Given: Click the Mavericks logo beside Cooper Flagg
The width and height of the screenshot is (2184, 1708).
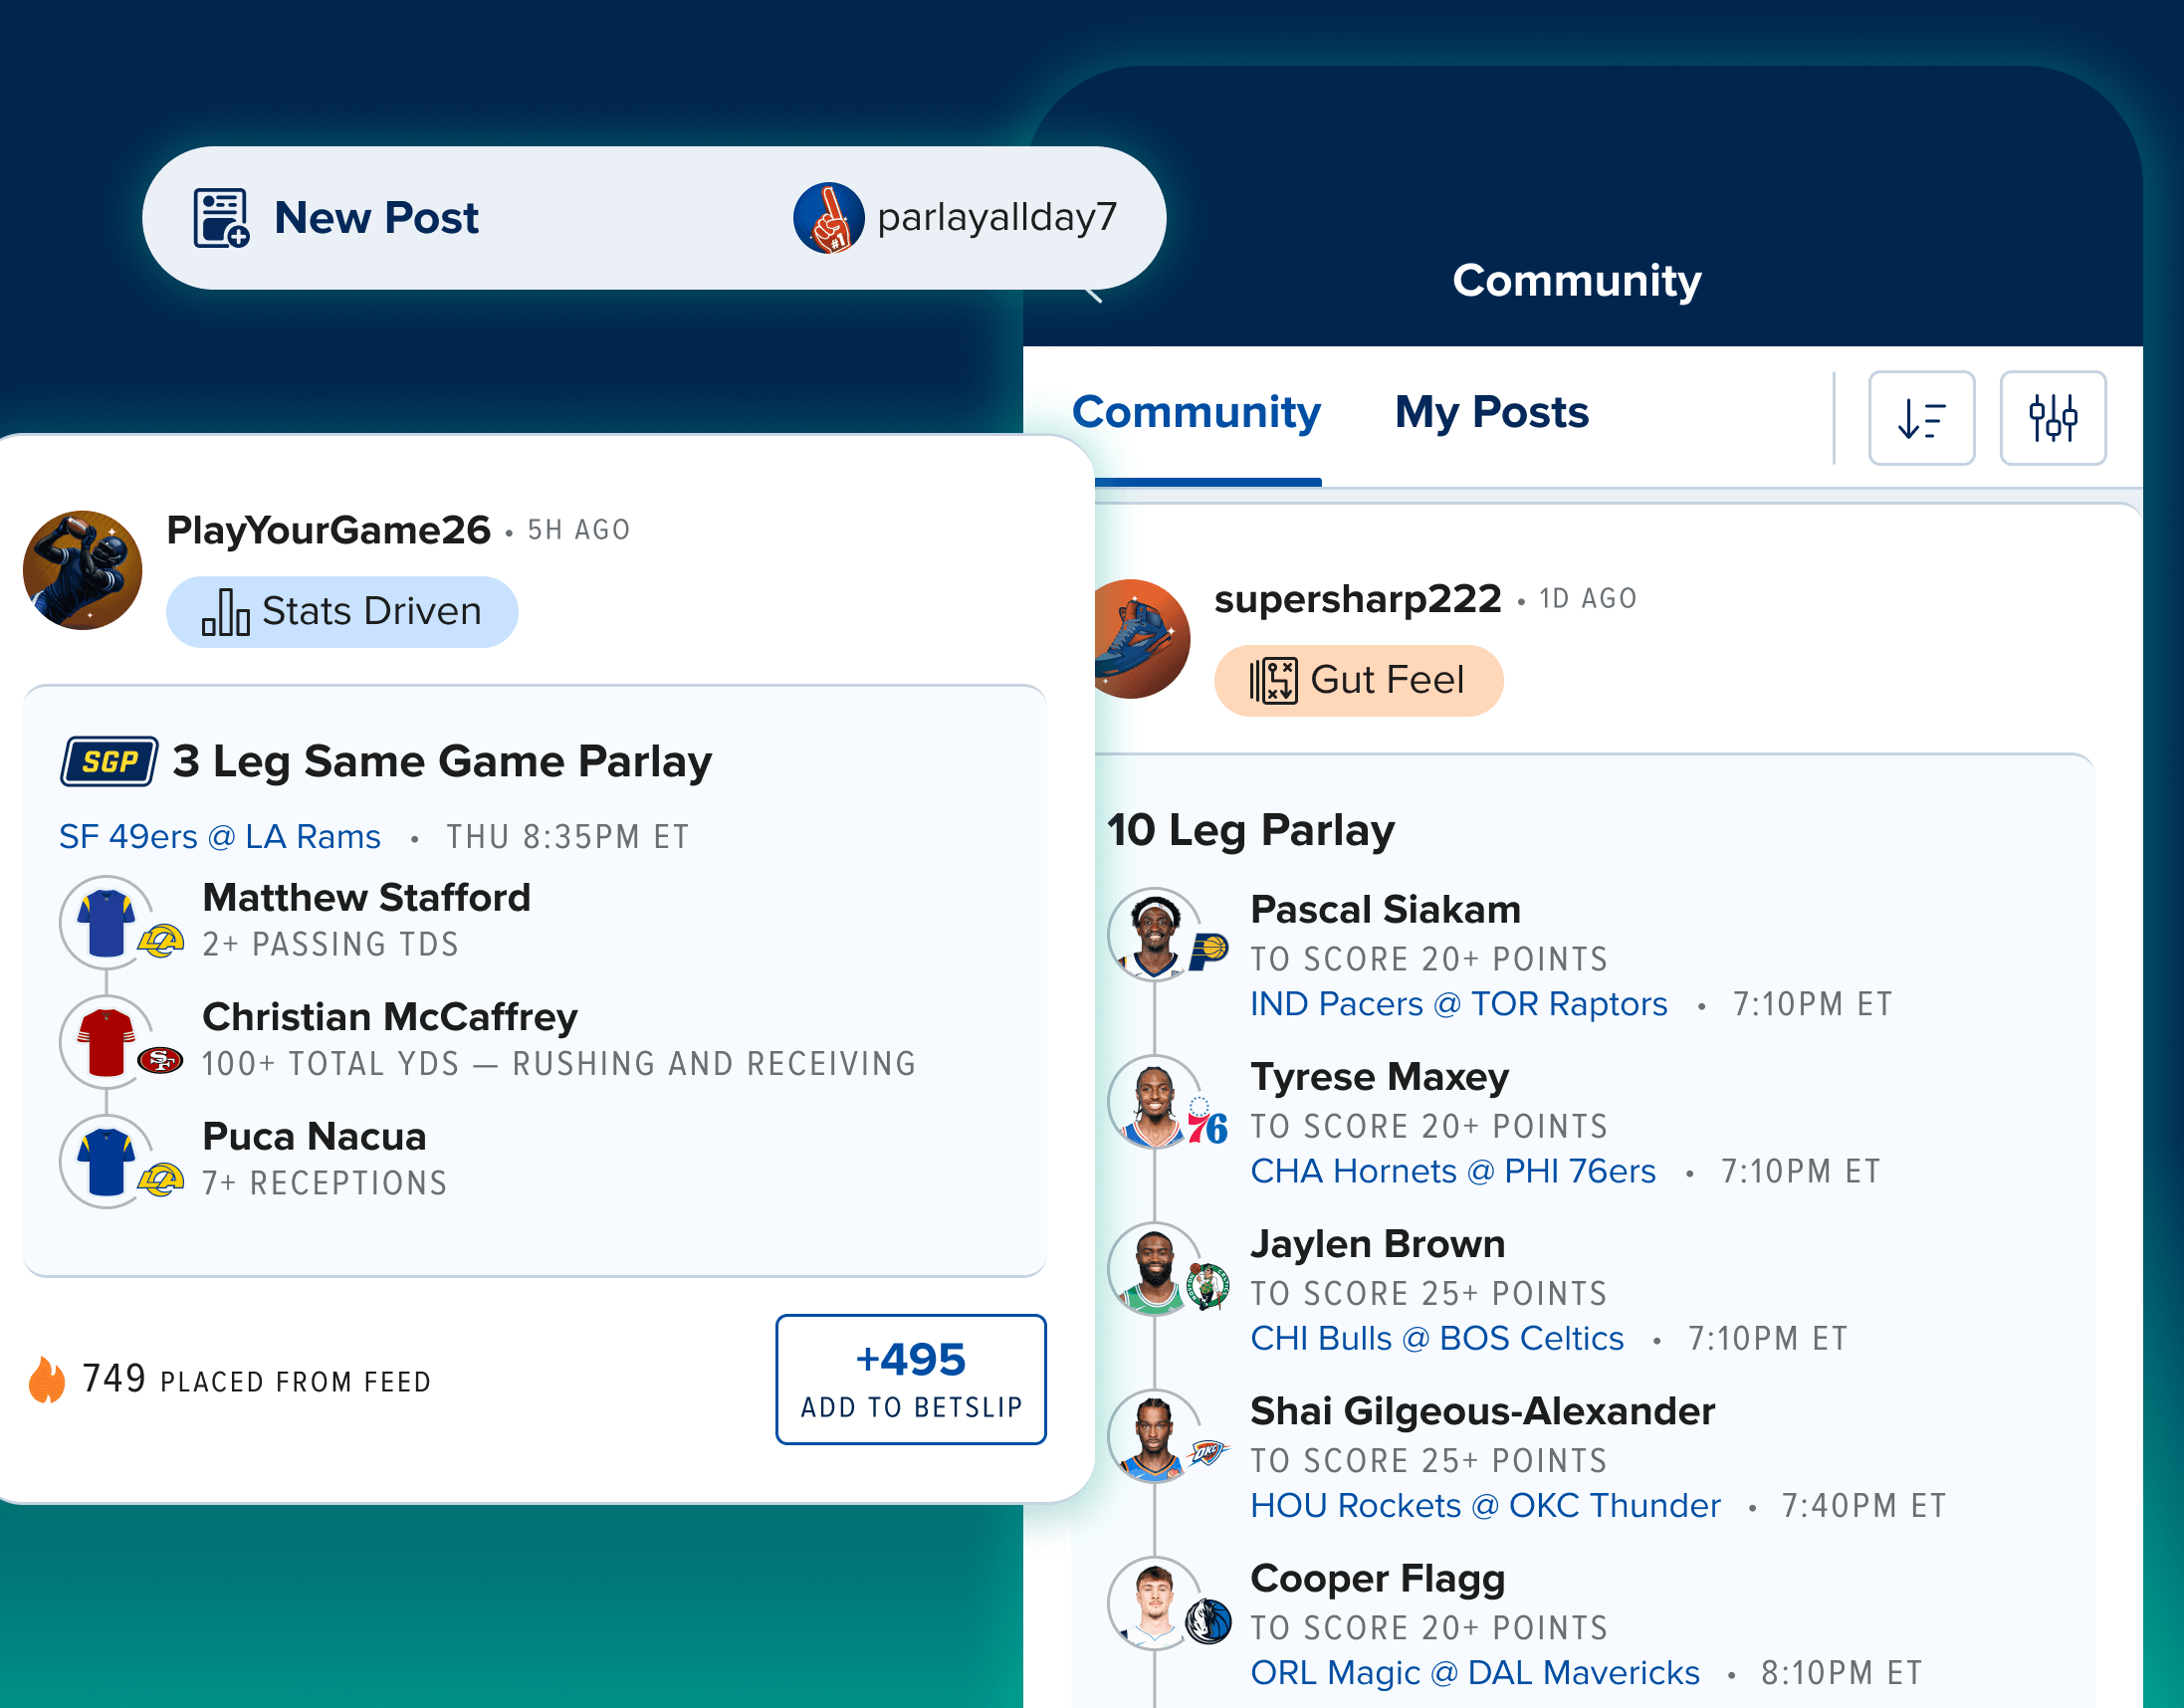Looking at the screenshot, I should point(1208,1621).
